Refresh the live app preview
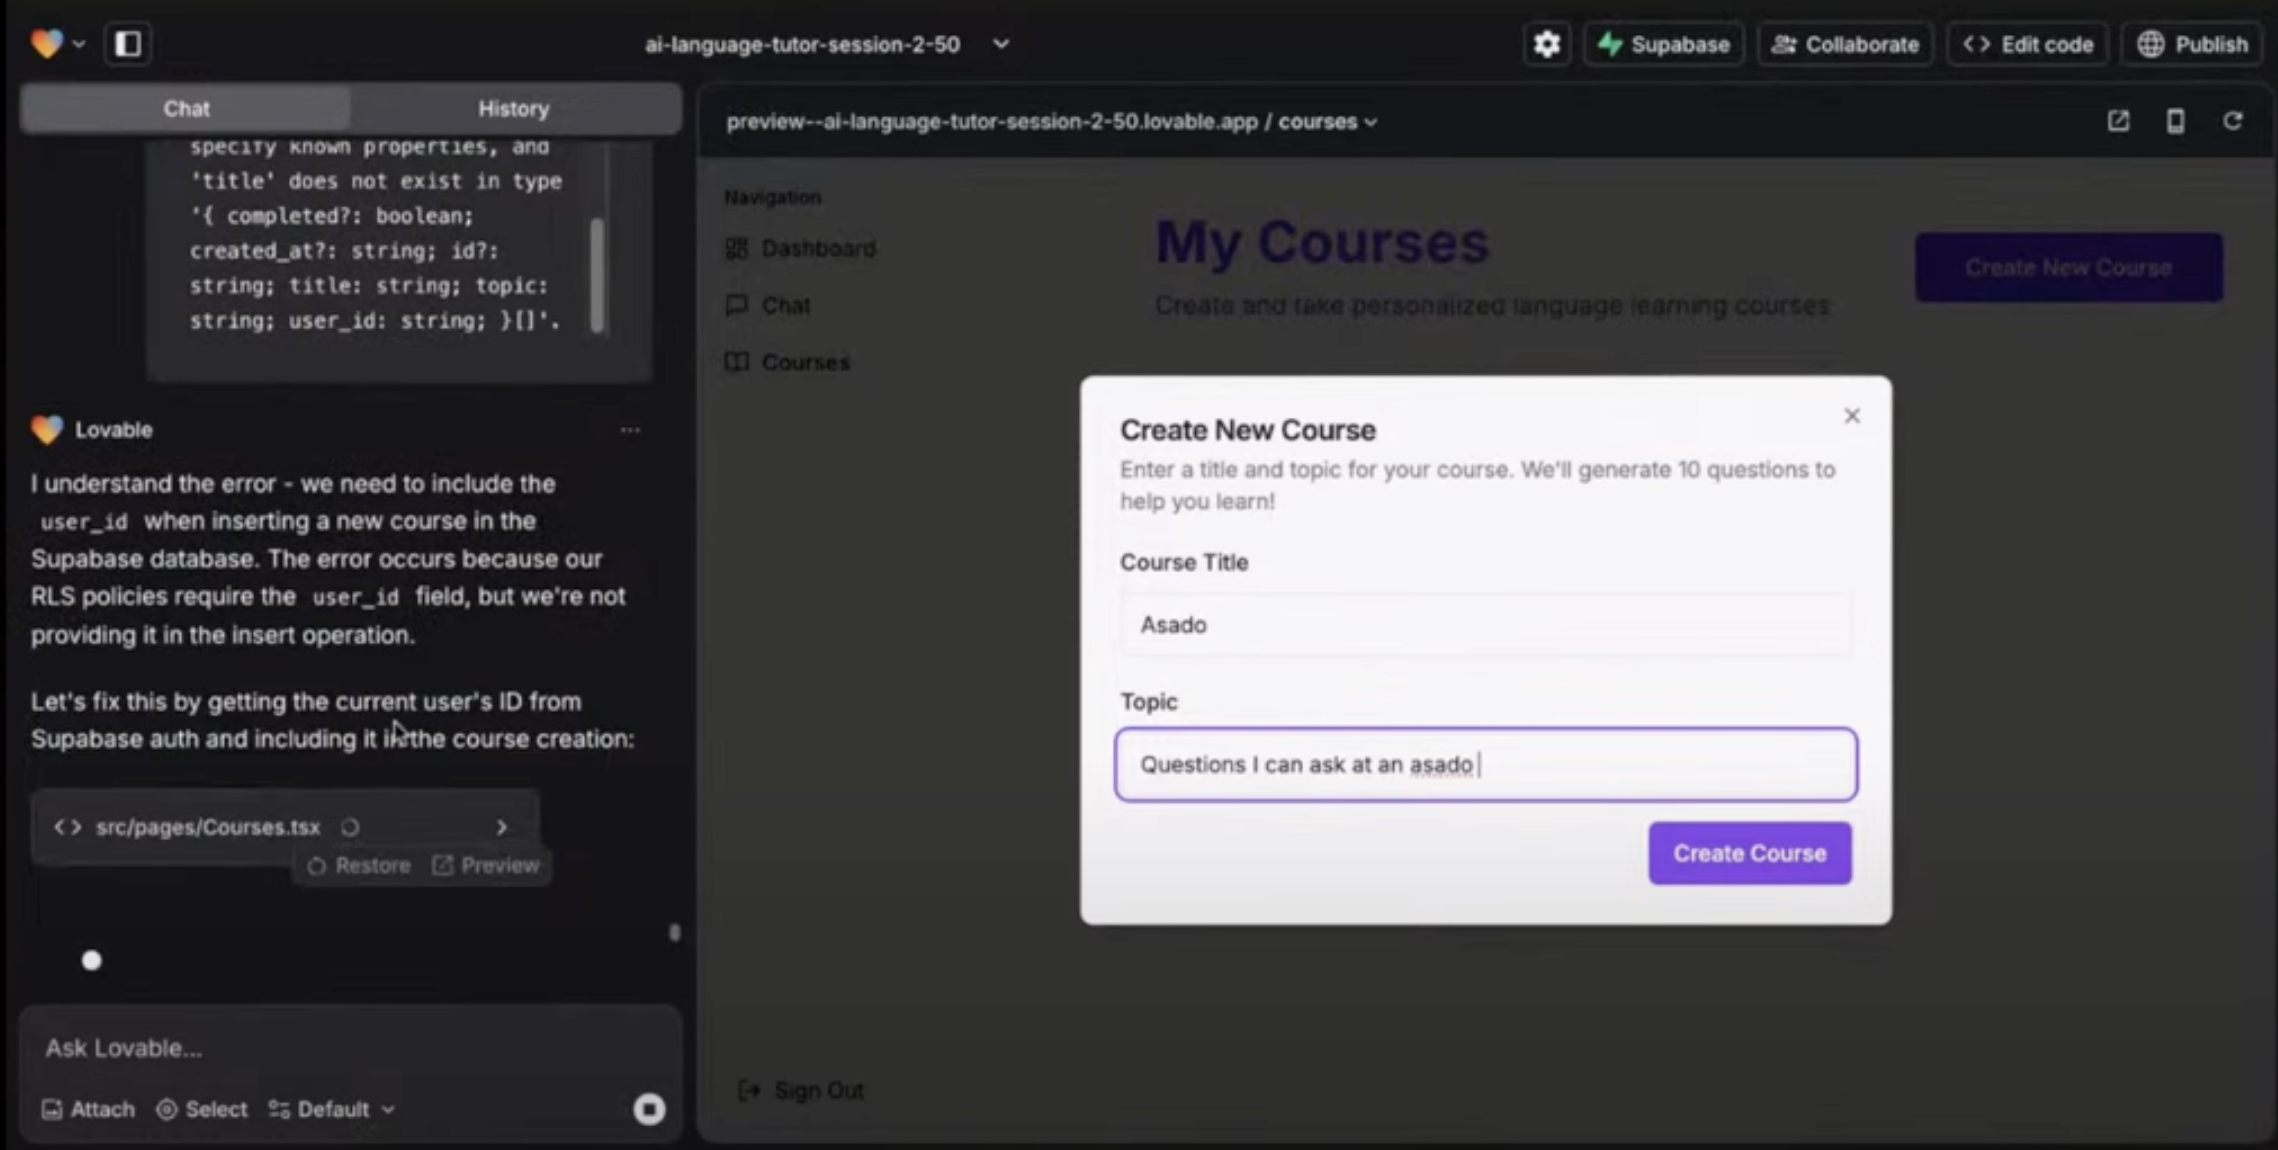Screen dimensions: 2278x1150 [2233, 120]
